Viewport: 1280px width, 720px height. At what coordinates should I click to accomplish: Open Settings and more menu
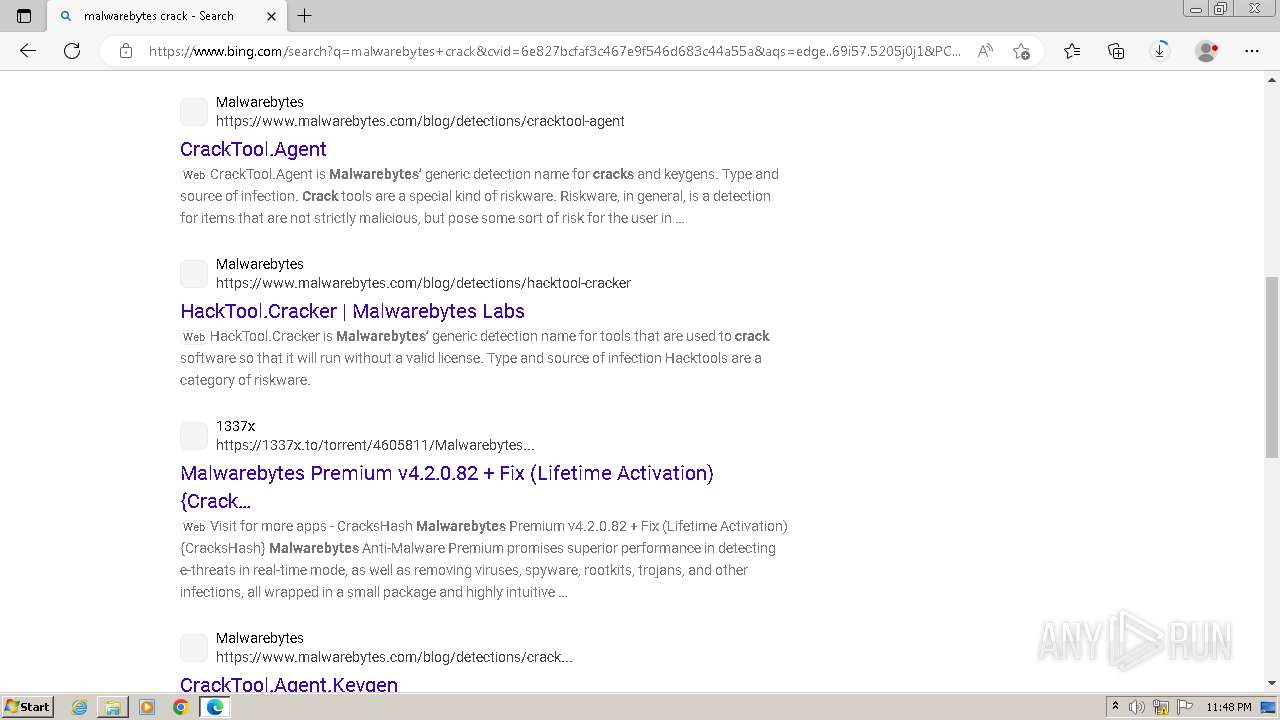(1252, 51)
